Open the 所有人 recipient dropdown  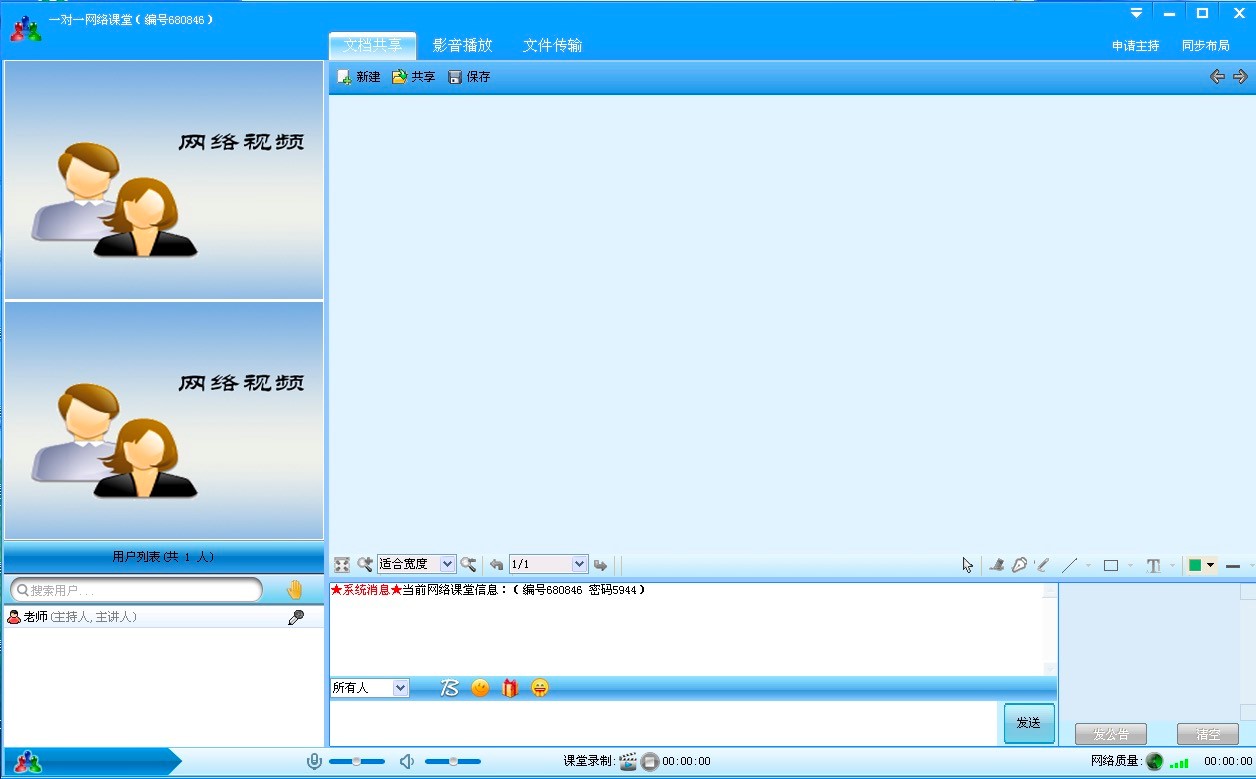coord(401,688)
